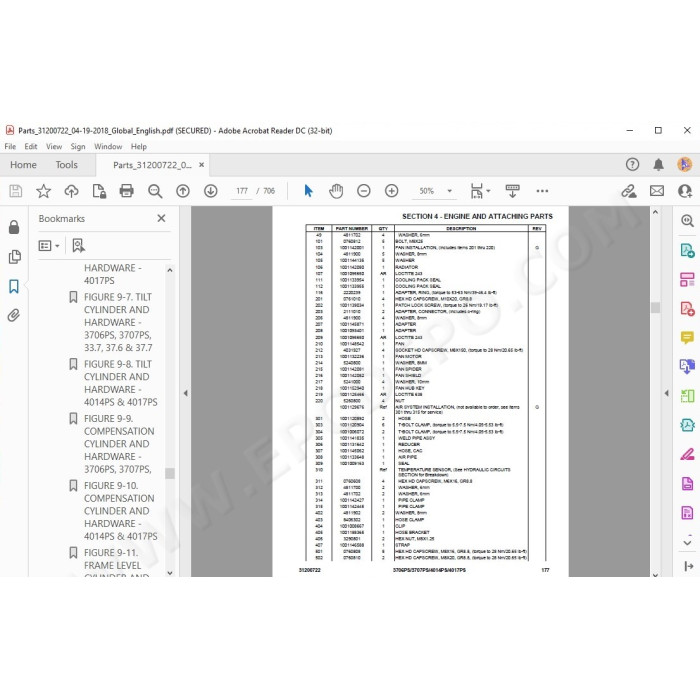Viewport: 700px width, 700px height.
Task: Find the current bookmark icon
Action: (x=79, y=246)
